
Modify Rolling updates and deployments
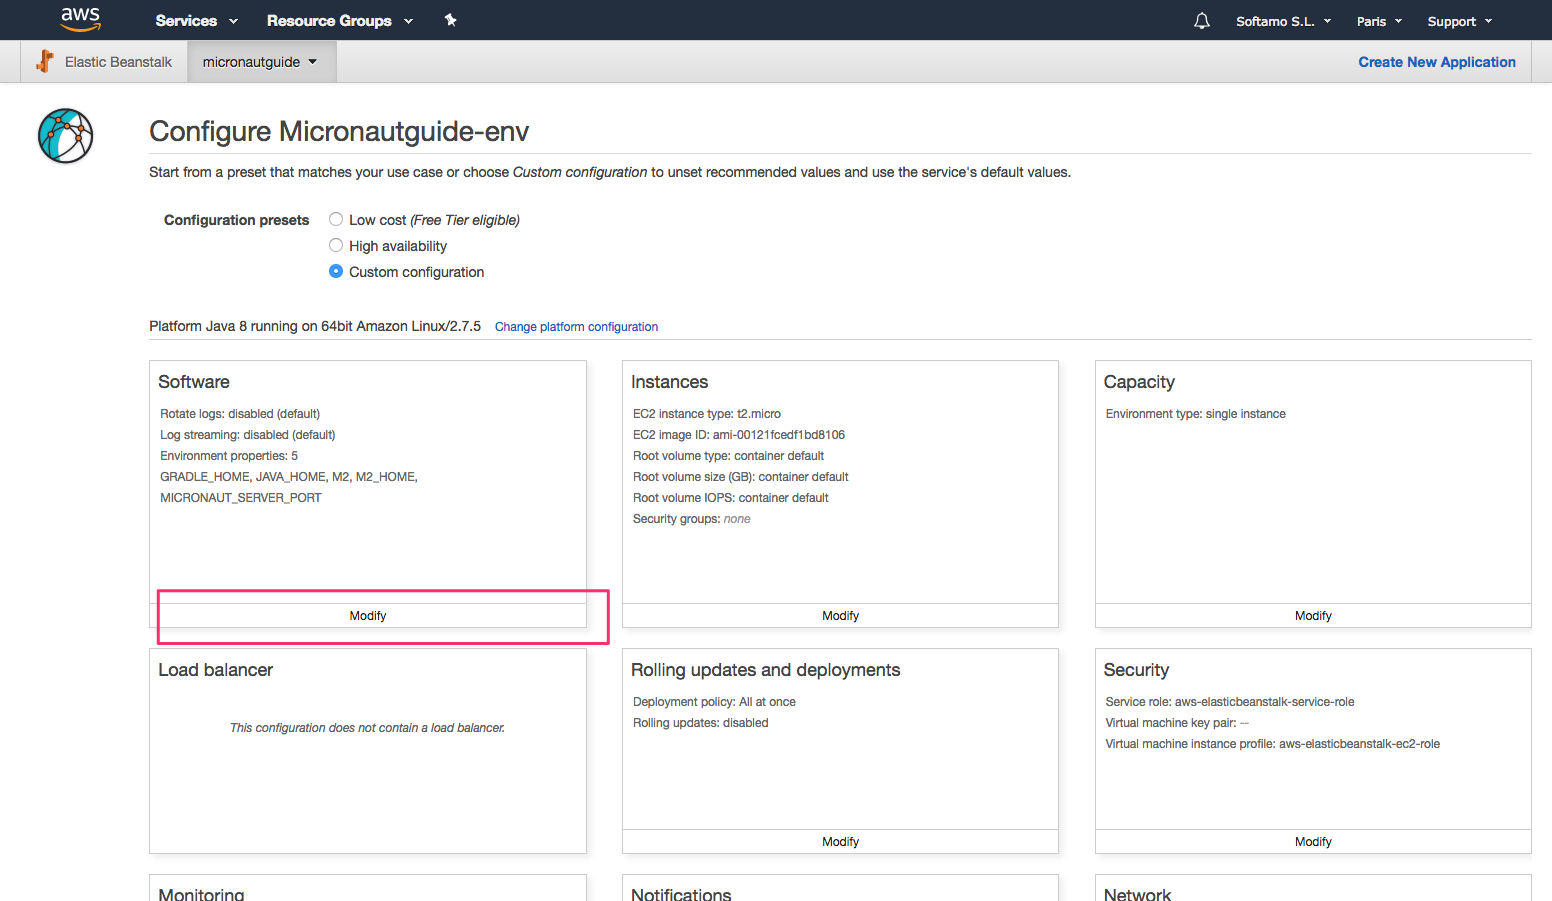click(840, 842)
